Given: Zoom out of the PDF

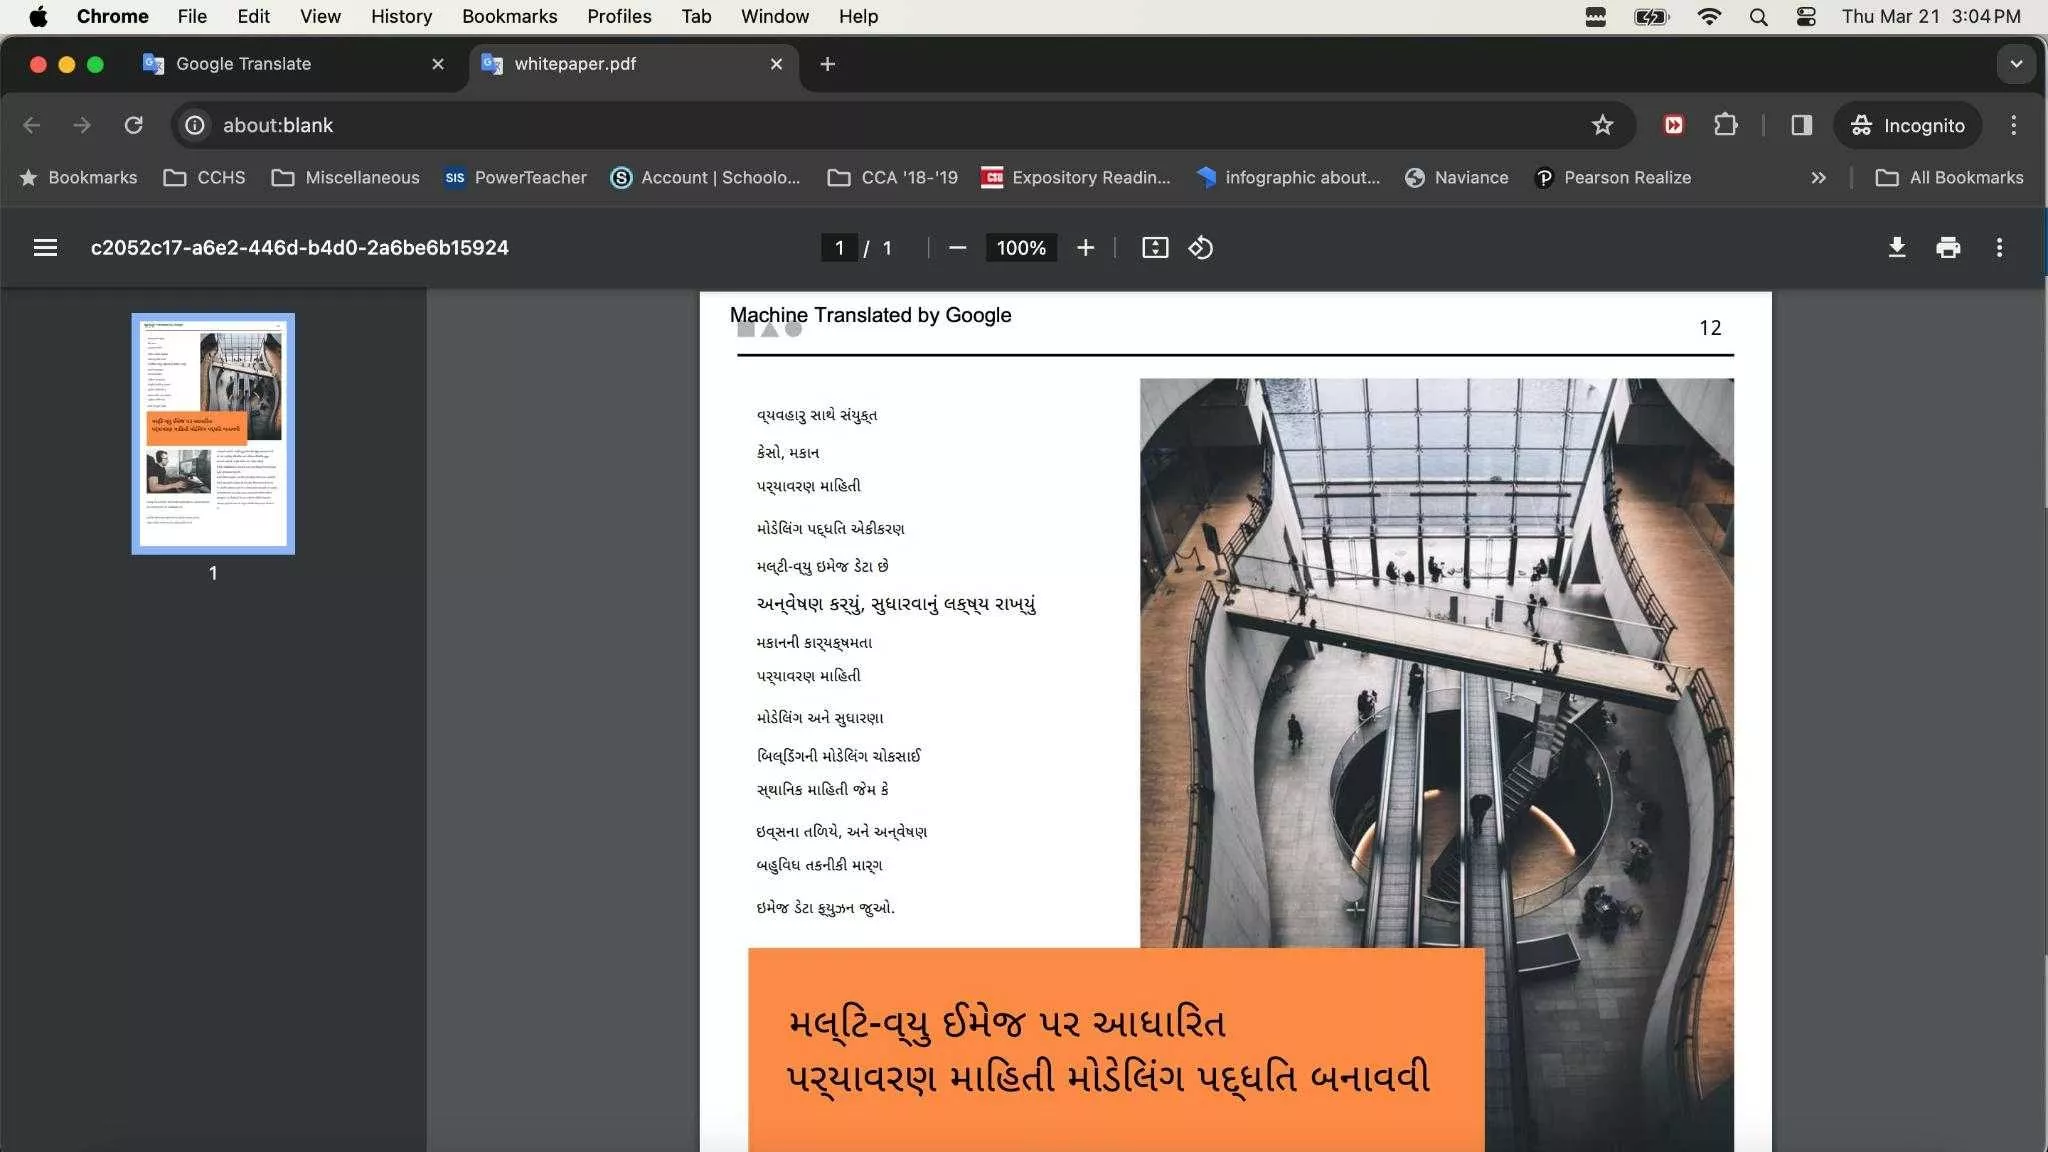Looking at the screenshot, I should (958, 247).
